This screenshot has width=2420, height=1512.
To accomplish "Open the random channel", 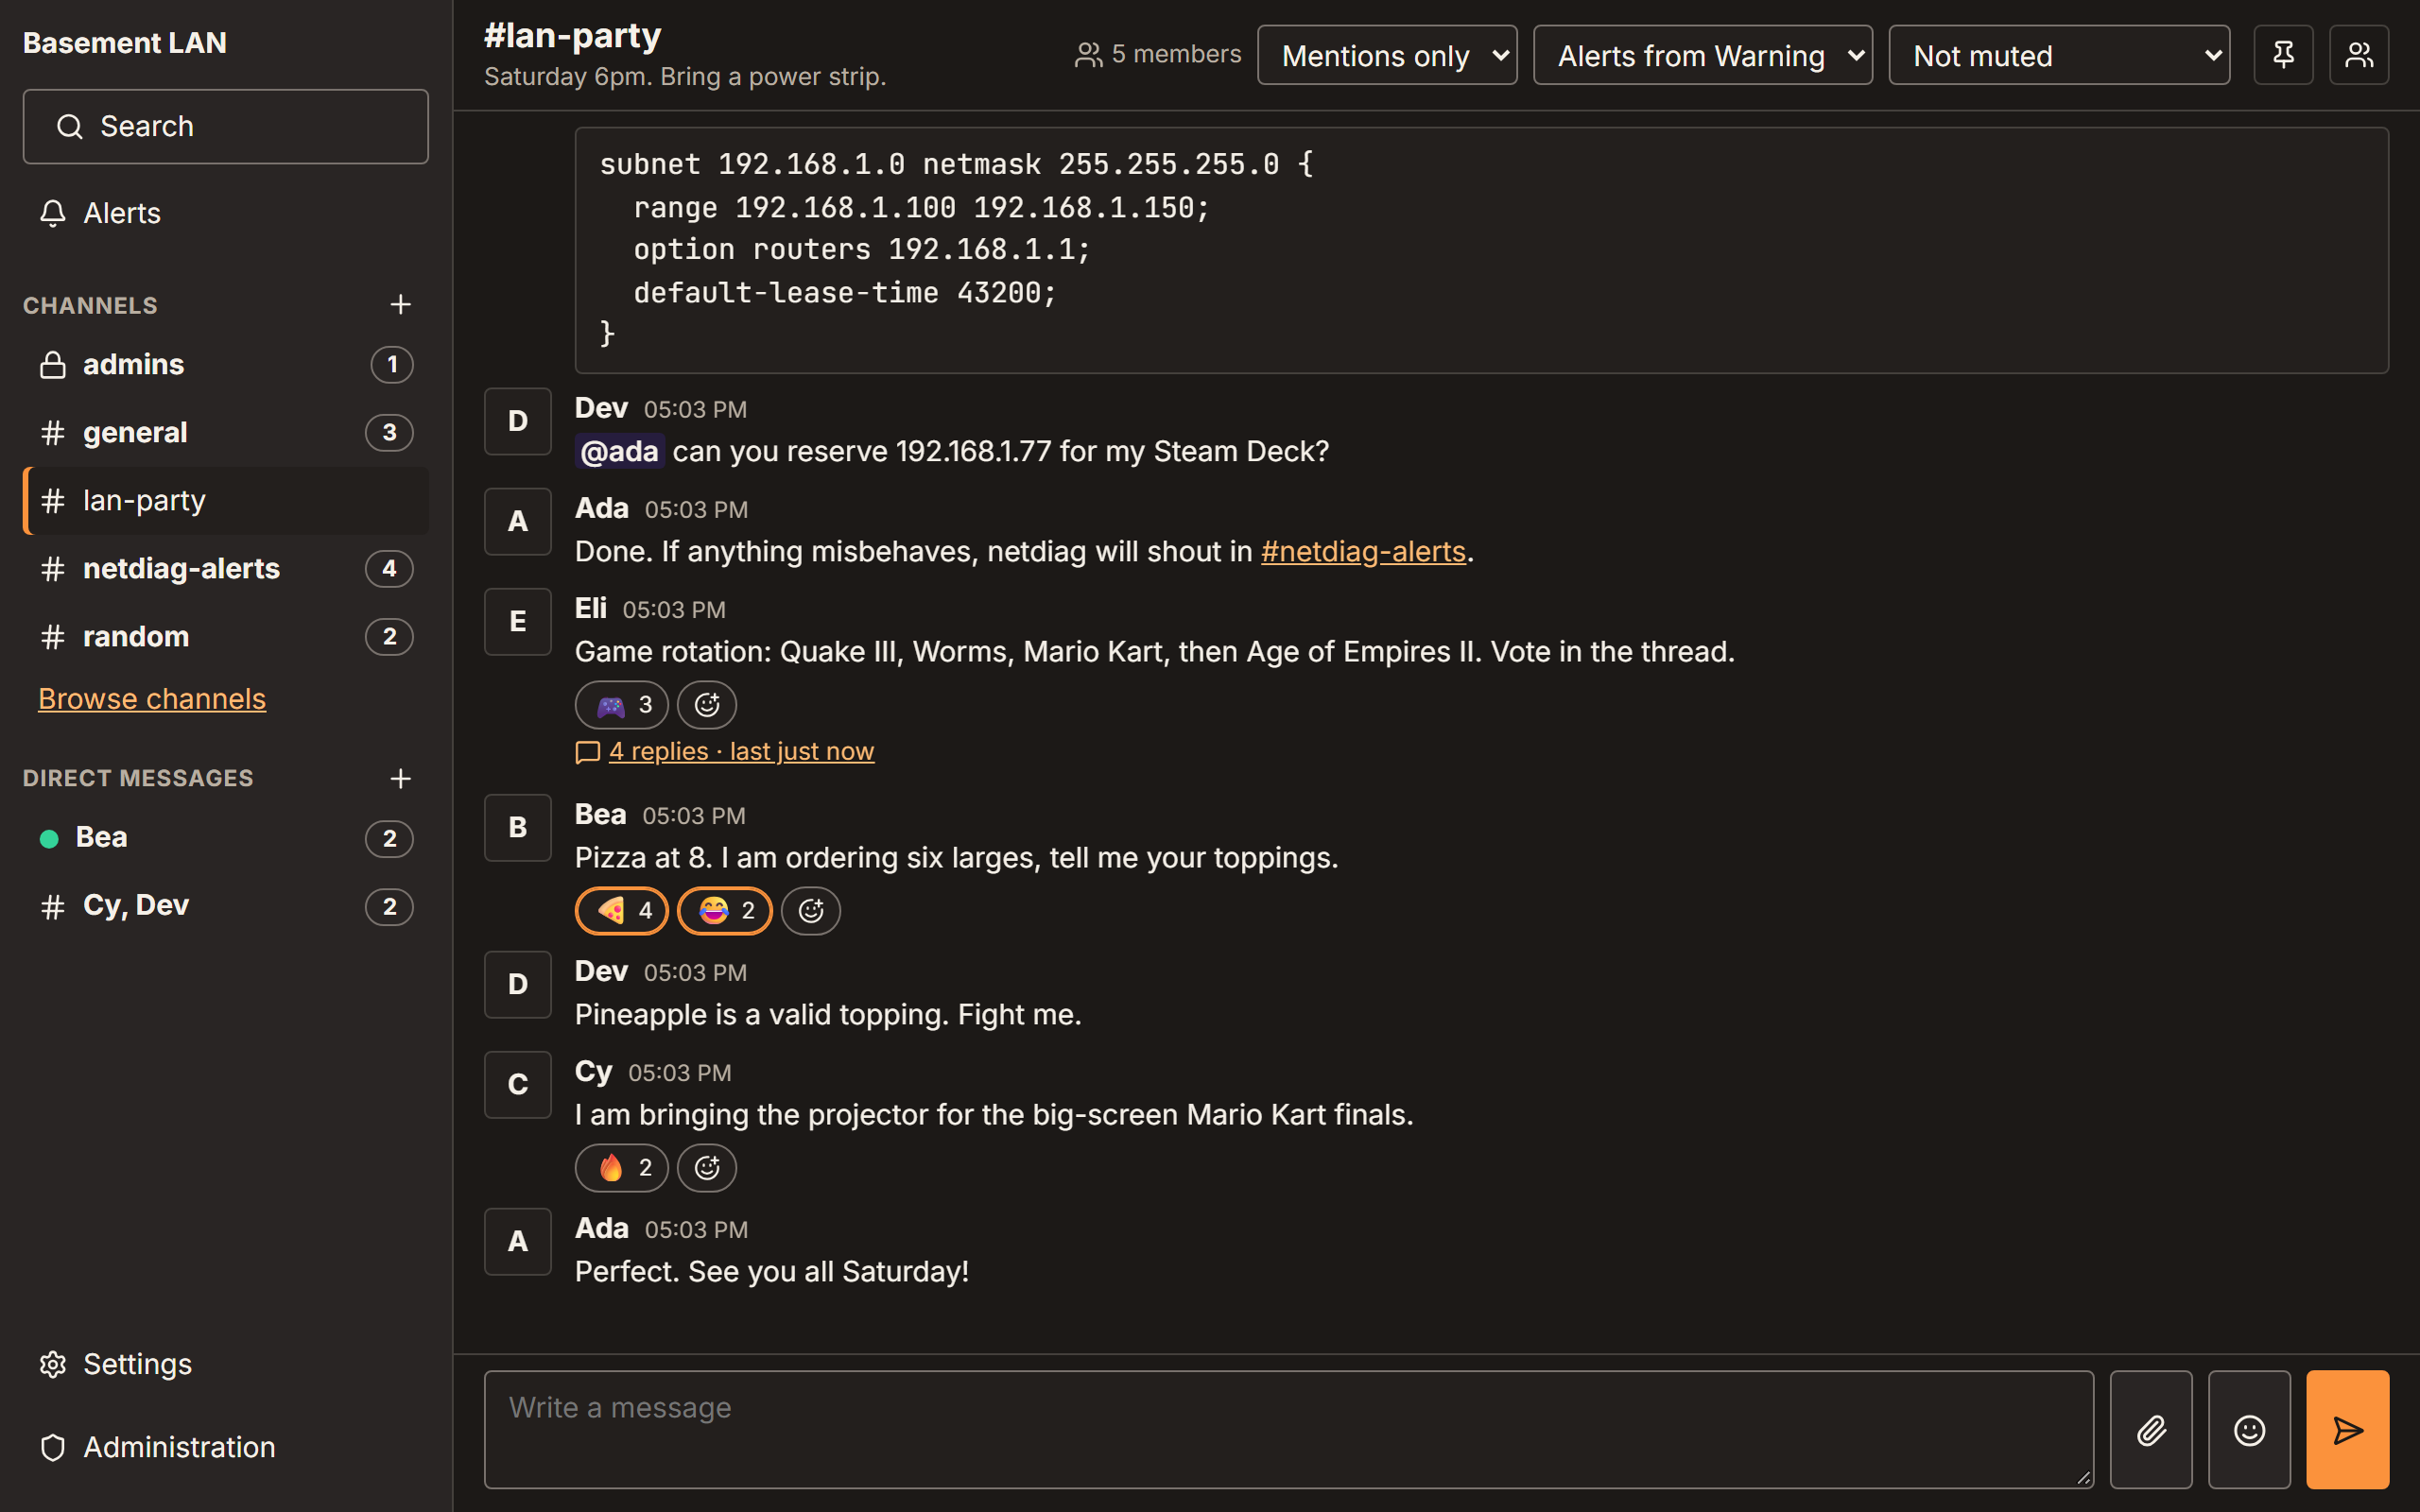I will [x=226, y=637].
